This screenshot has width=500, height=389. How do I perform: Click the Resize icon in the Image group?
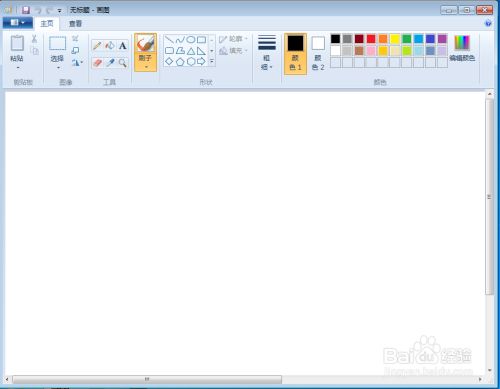(75, 50)
